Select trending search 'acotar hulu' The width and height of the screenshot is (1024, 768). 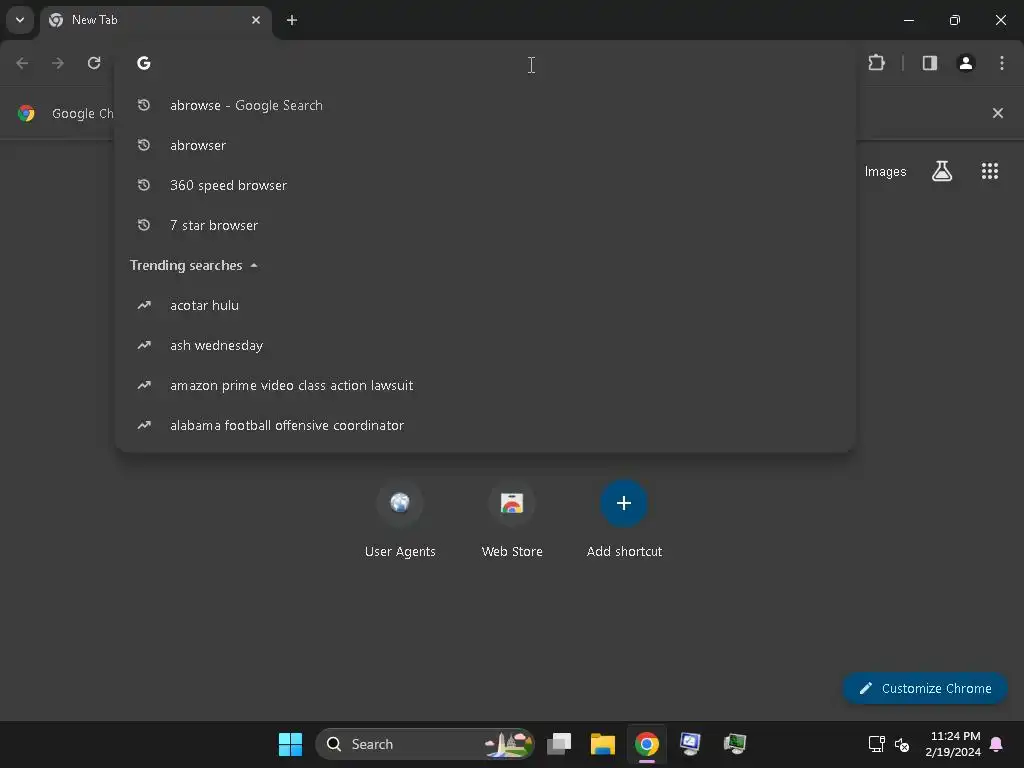pyautogui.click(x=485, y=305)
